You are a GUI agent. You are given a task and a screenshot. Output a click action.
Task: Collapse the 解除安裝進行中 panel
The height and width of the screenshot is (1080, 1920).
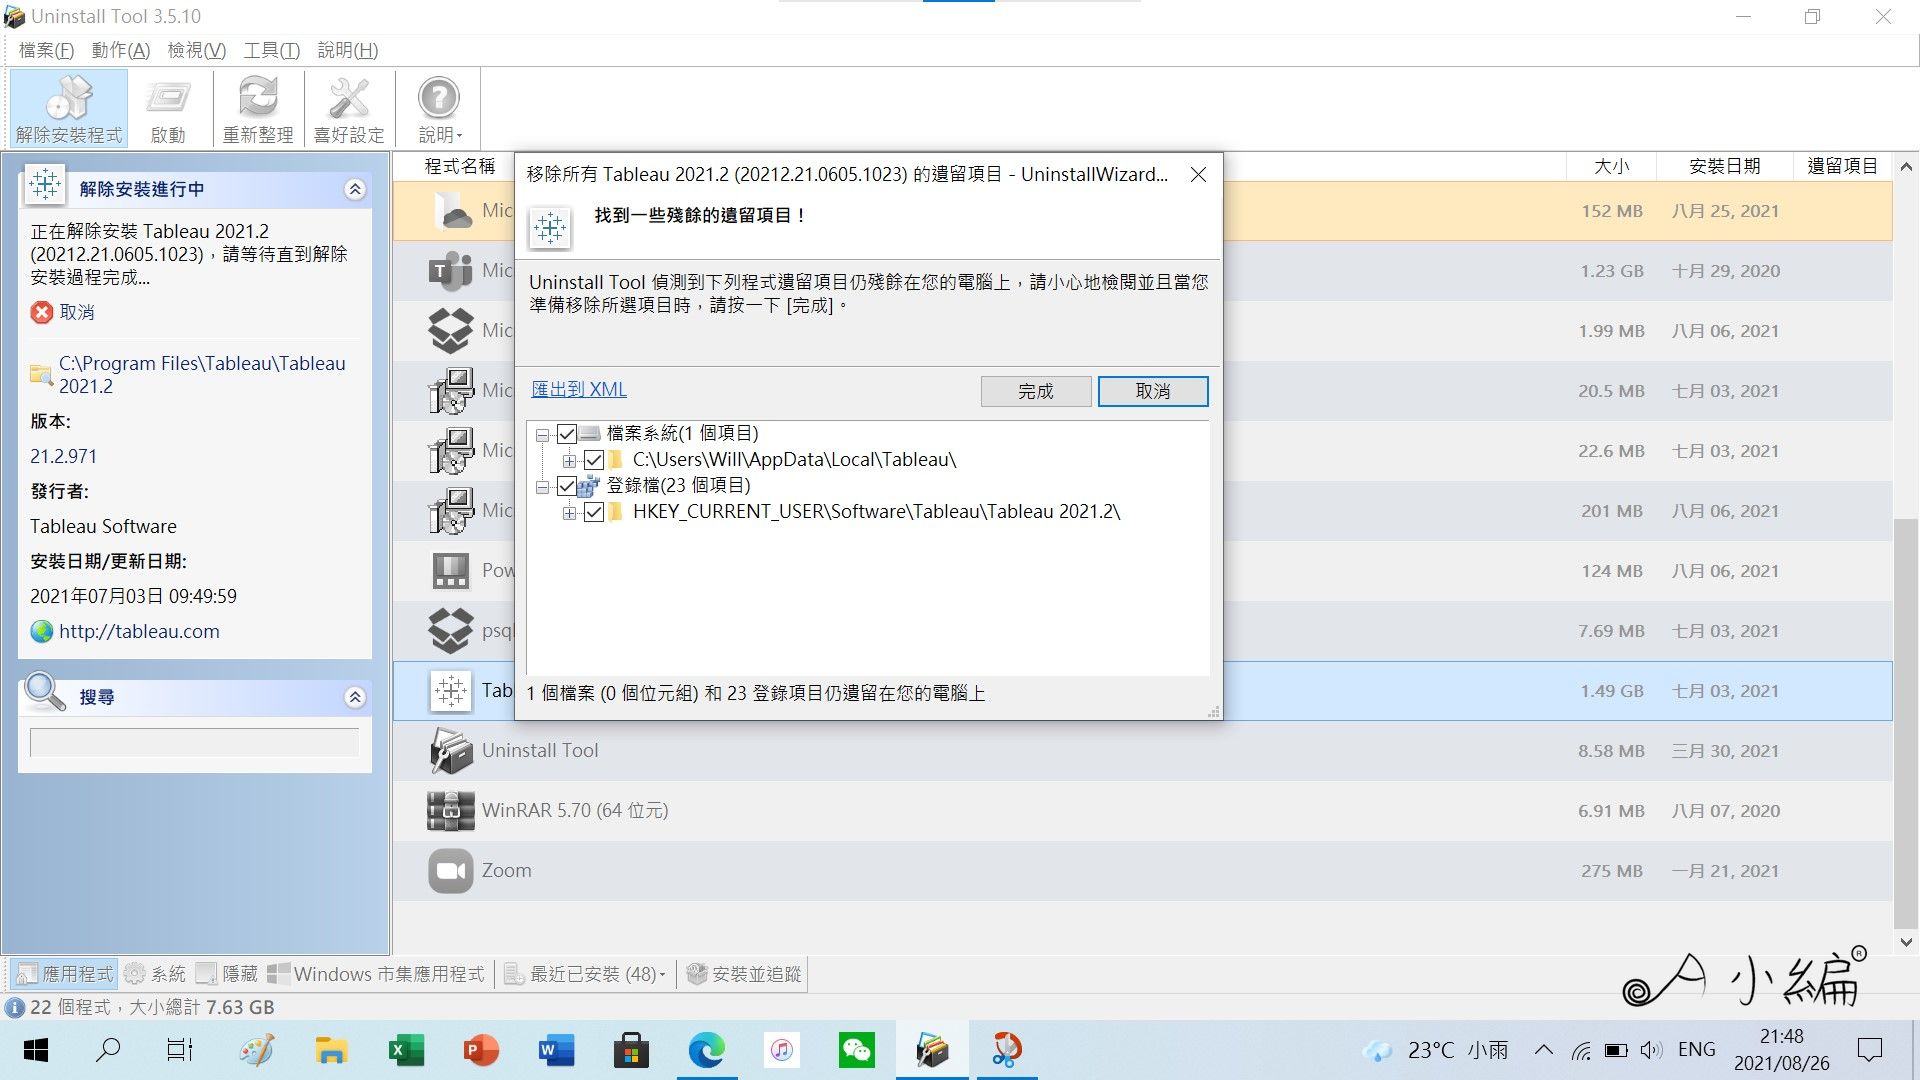click(x=354, y=189)
